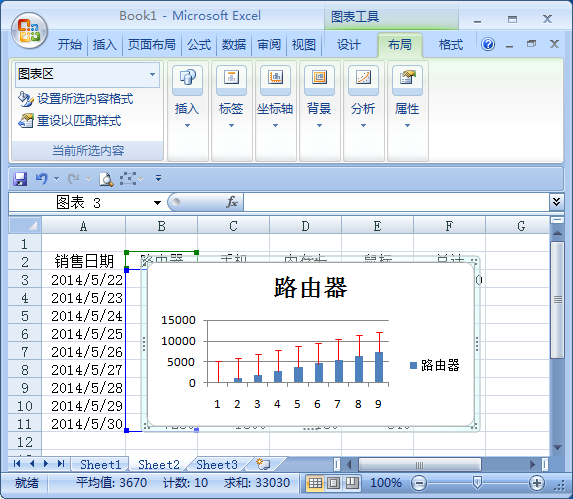573x499 pixels.
Task: Click 重设以匹配样式 button
Action: pyautogui.click(x=70, y=121)
